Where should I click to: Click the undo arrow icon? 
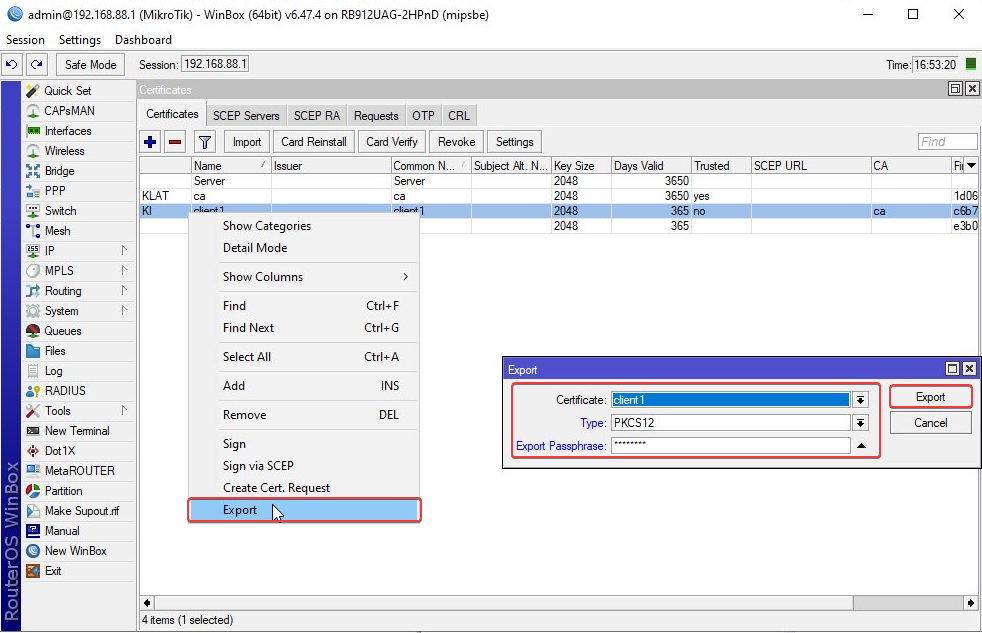click(12, 64)
